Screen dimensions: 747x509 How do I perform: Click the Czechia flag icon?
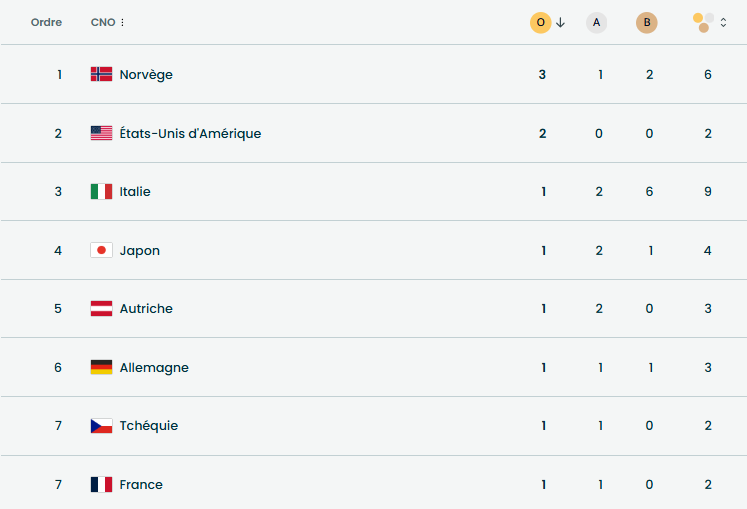[x=101, y=426]
